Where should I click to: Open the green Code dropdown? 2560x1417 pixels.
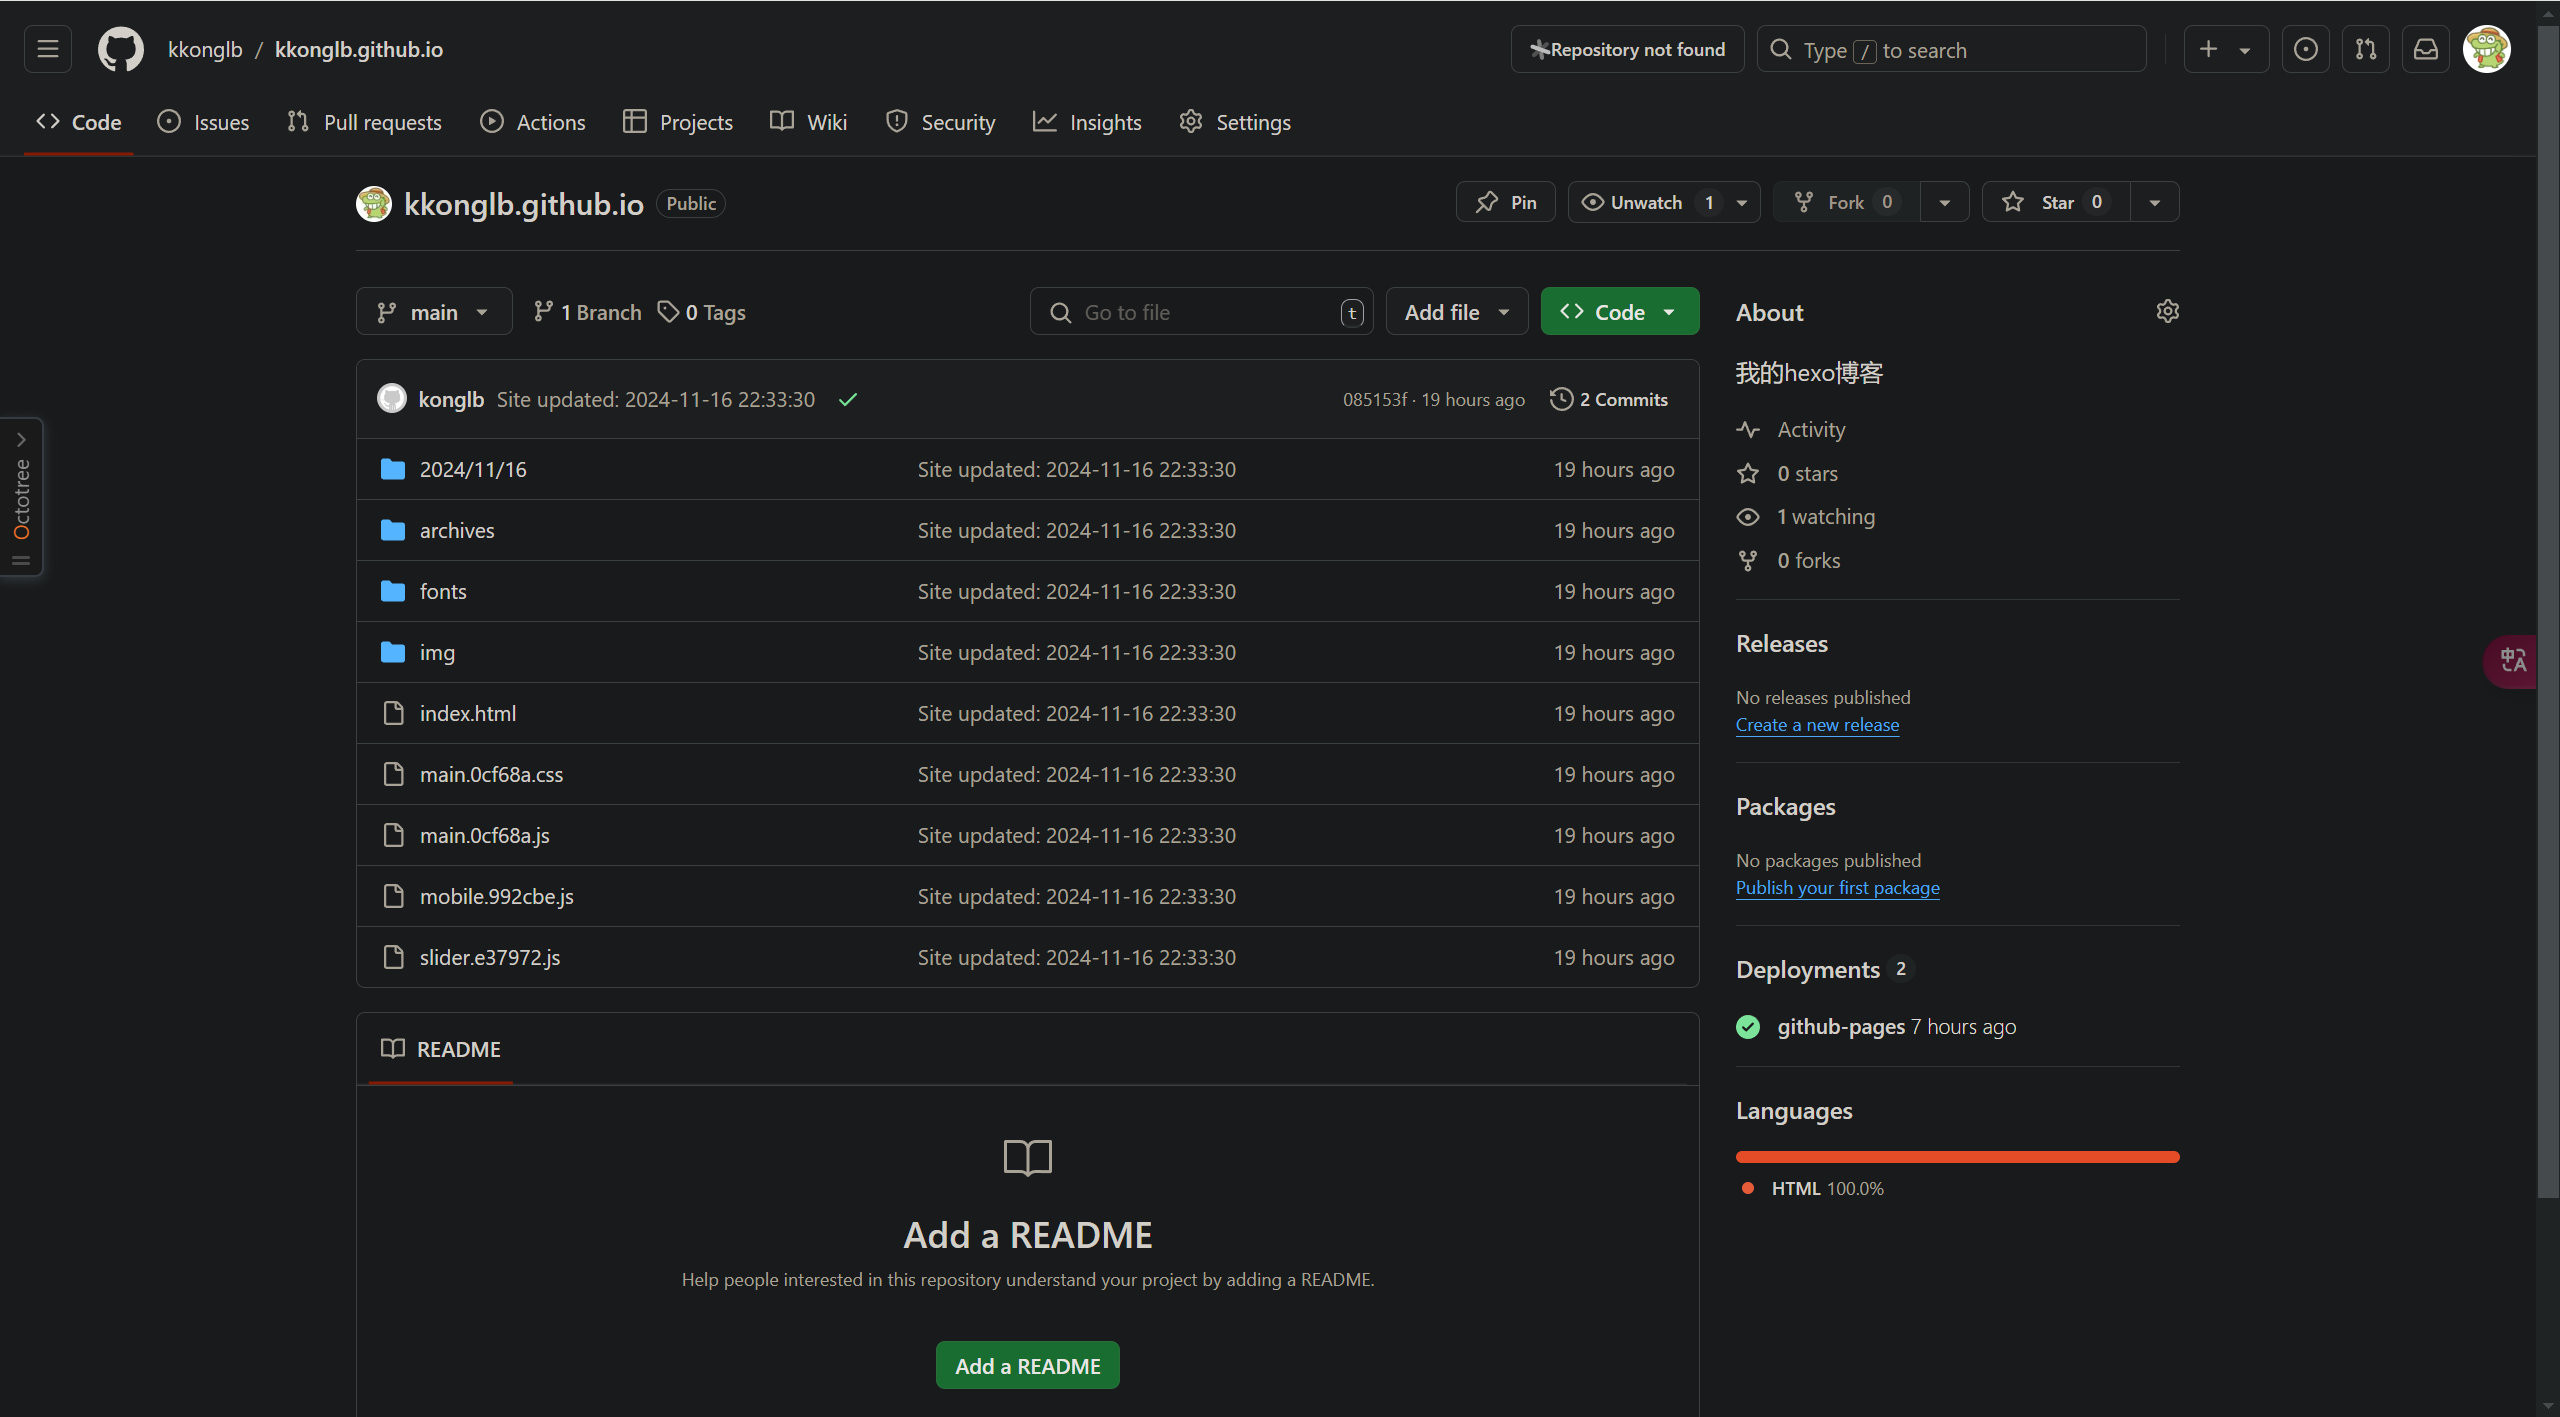pos(1619,312)
